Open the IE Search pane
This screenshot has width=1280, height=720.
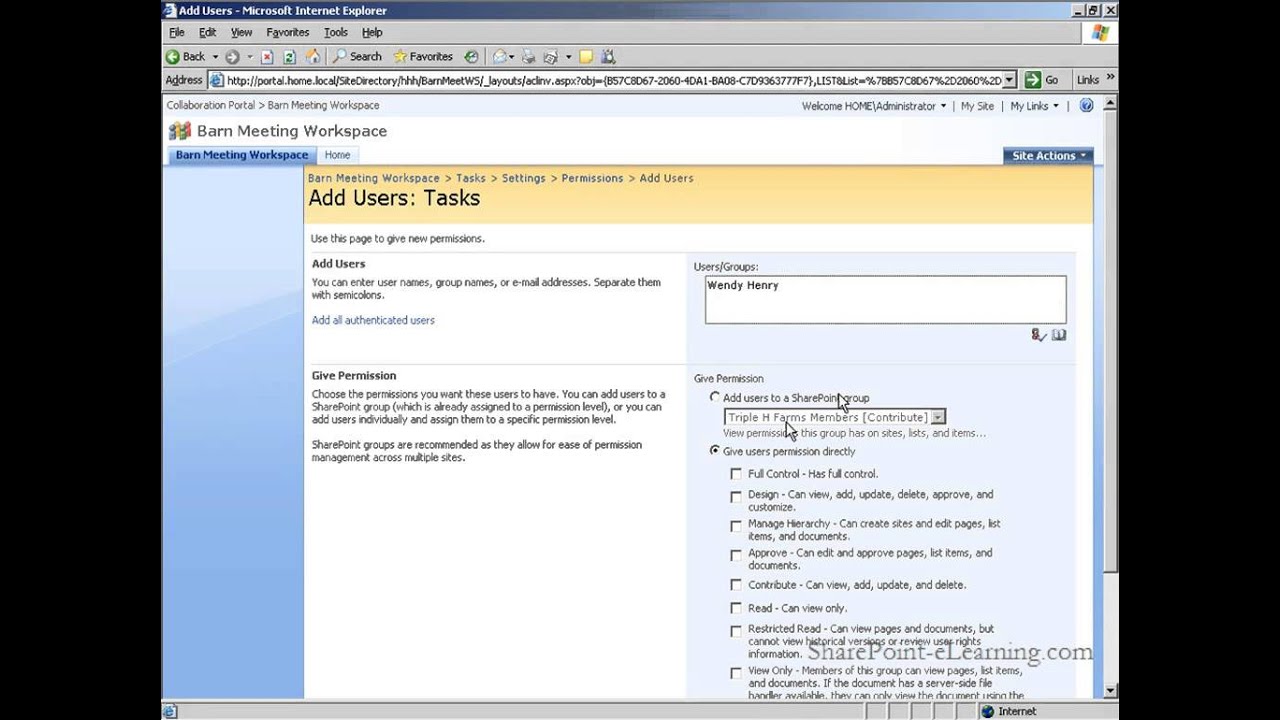tap(357, 57)
